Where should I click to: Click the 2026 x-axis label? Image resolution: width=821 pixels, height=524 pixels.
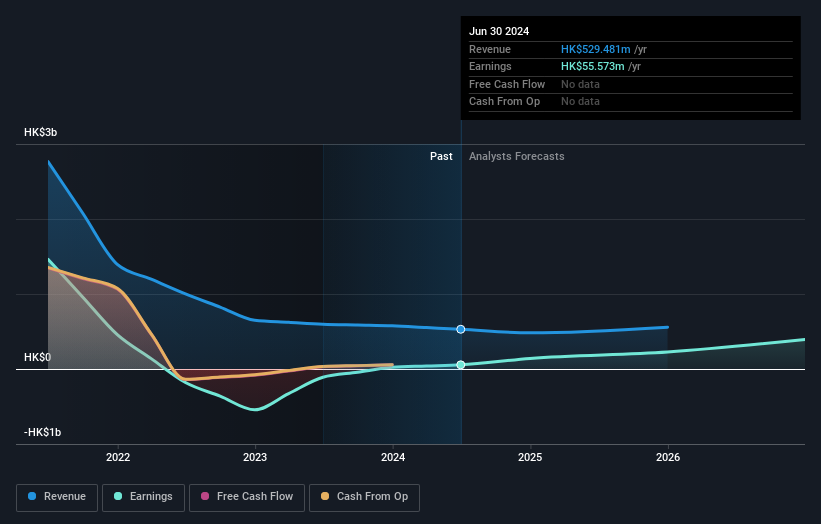pyautogui.click(x=668, y=458)
